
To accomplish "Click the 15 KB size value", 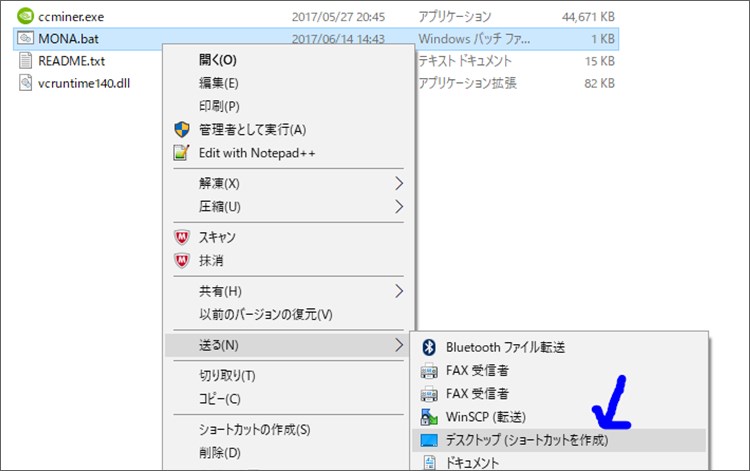I will tap(600, 61).
